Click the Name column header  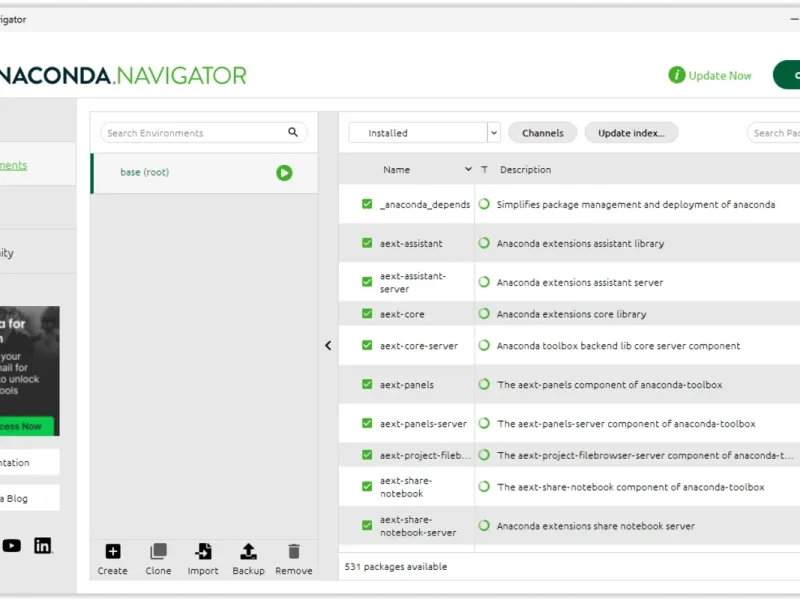pyautogui.click(x=396, y=169)
